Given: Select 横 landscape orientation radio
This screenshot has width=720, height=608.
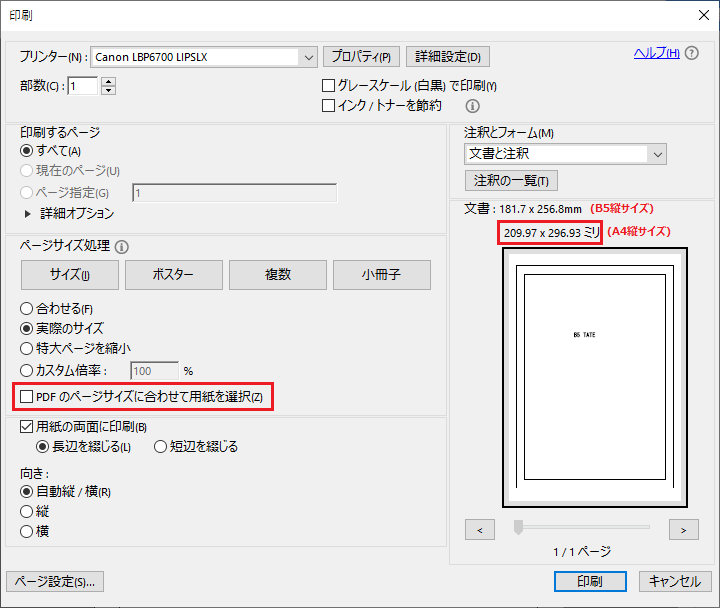Looking at the screenshot, I should (27, 532).
